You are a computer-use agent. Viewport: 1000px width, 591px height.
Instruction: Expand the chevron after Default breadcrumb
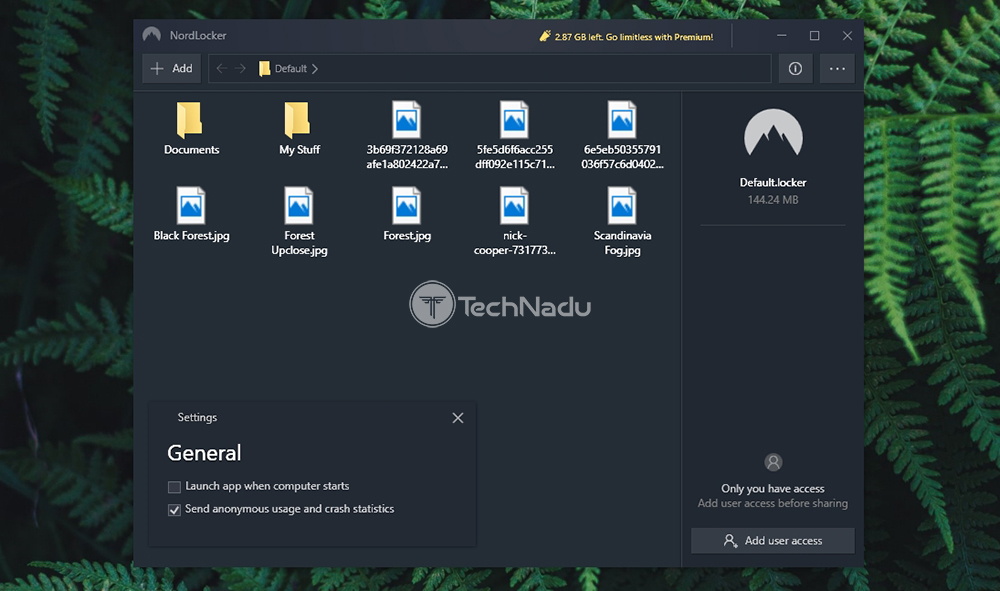pyautogui.click(x=315, y=68)
